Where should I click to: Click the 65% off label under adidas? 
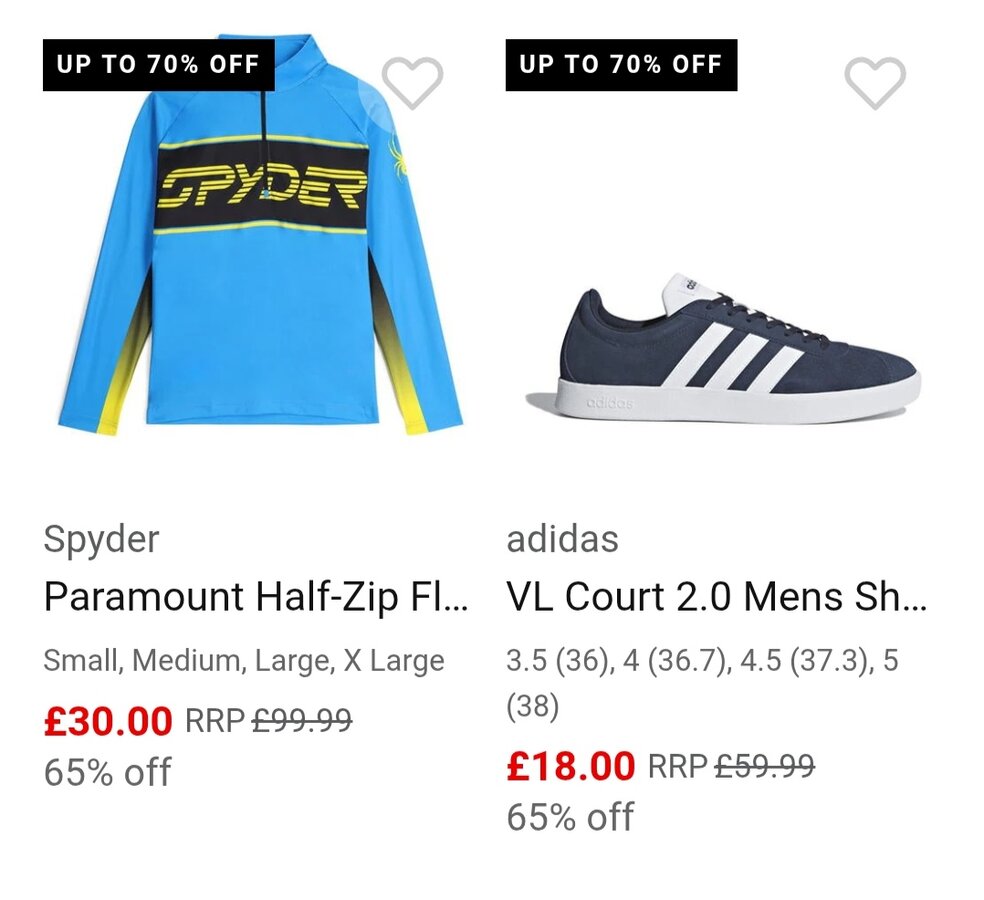coord(570,817)
